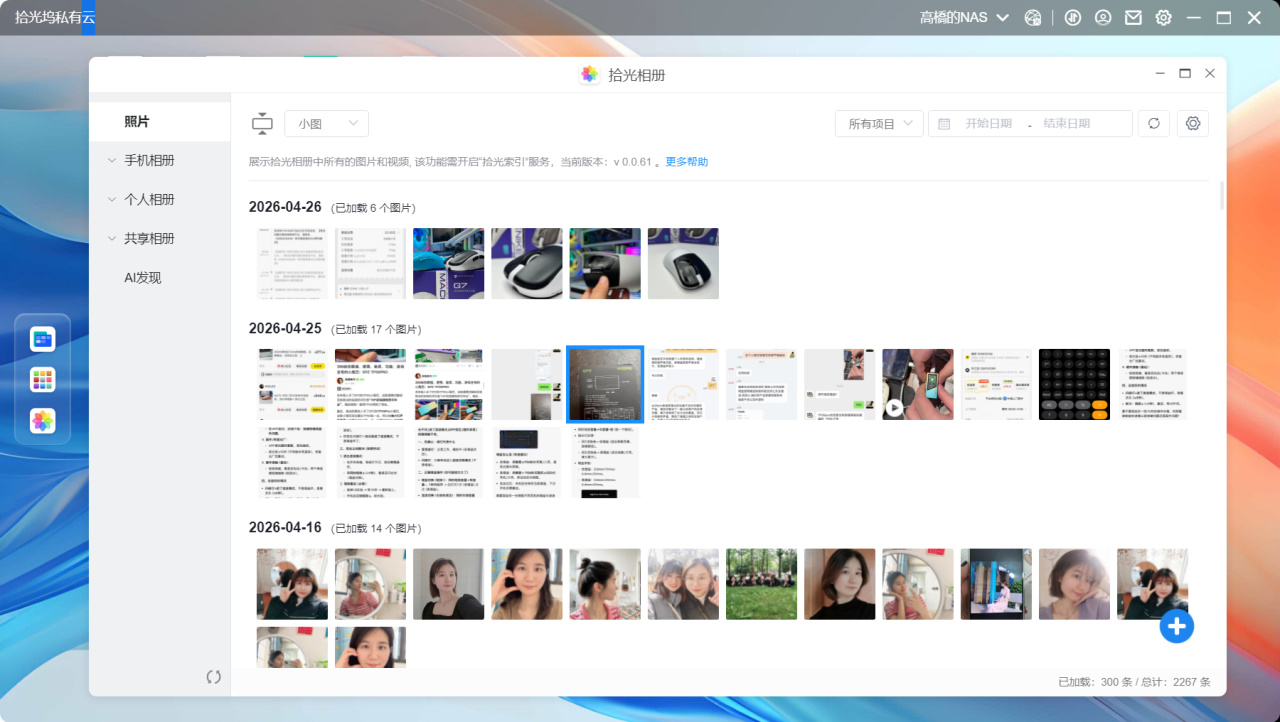Click the 开始日期 start date field
This screenshot has height=722, width=1280.
(989, 123)
